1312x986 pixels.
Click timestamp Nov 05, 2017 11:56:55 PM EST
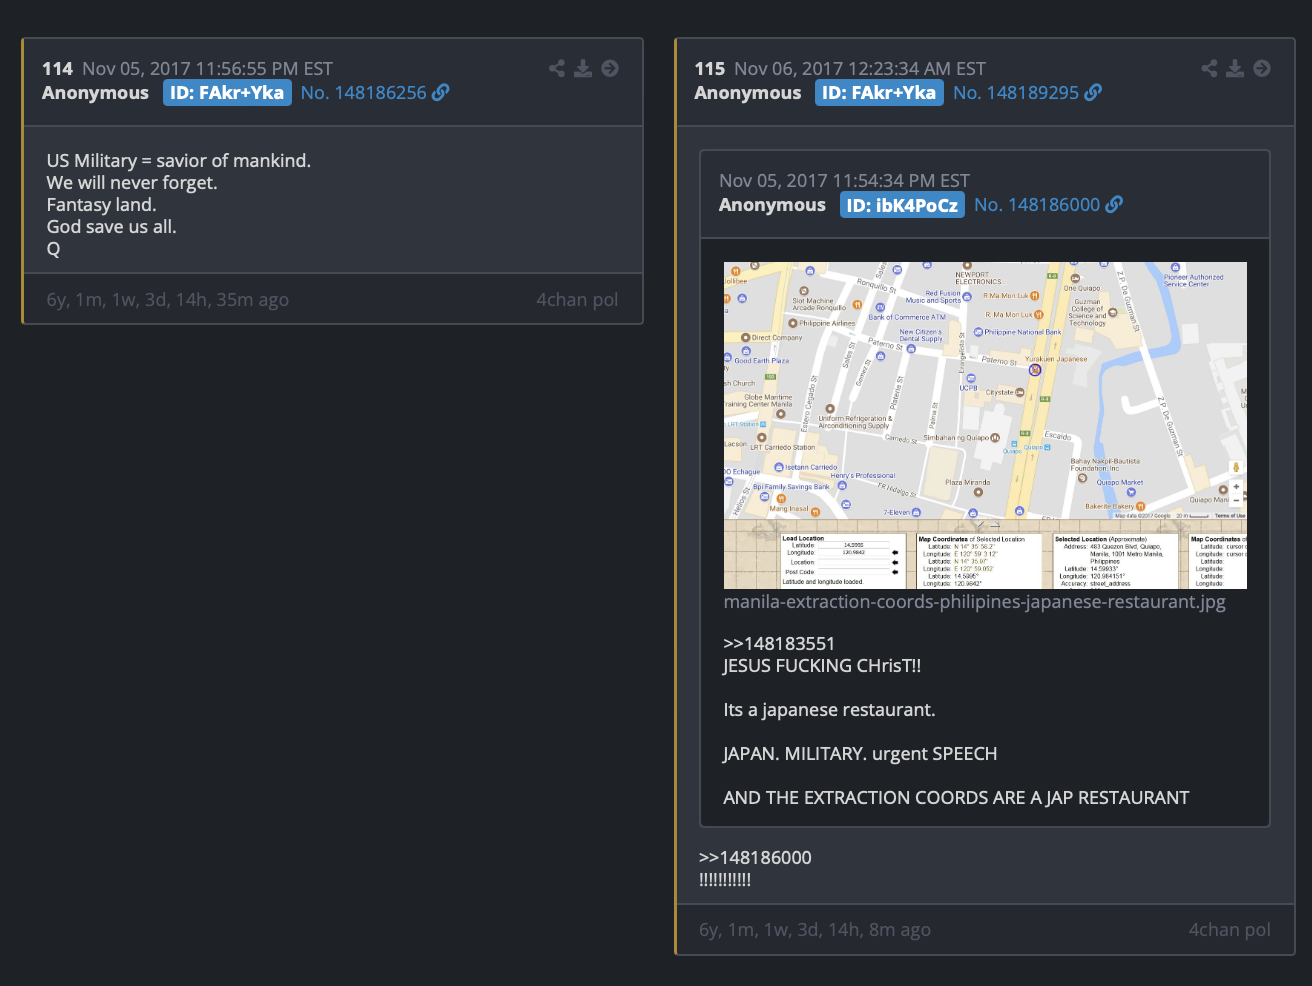207,69
